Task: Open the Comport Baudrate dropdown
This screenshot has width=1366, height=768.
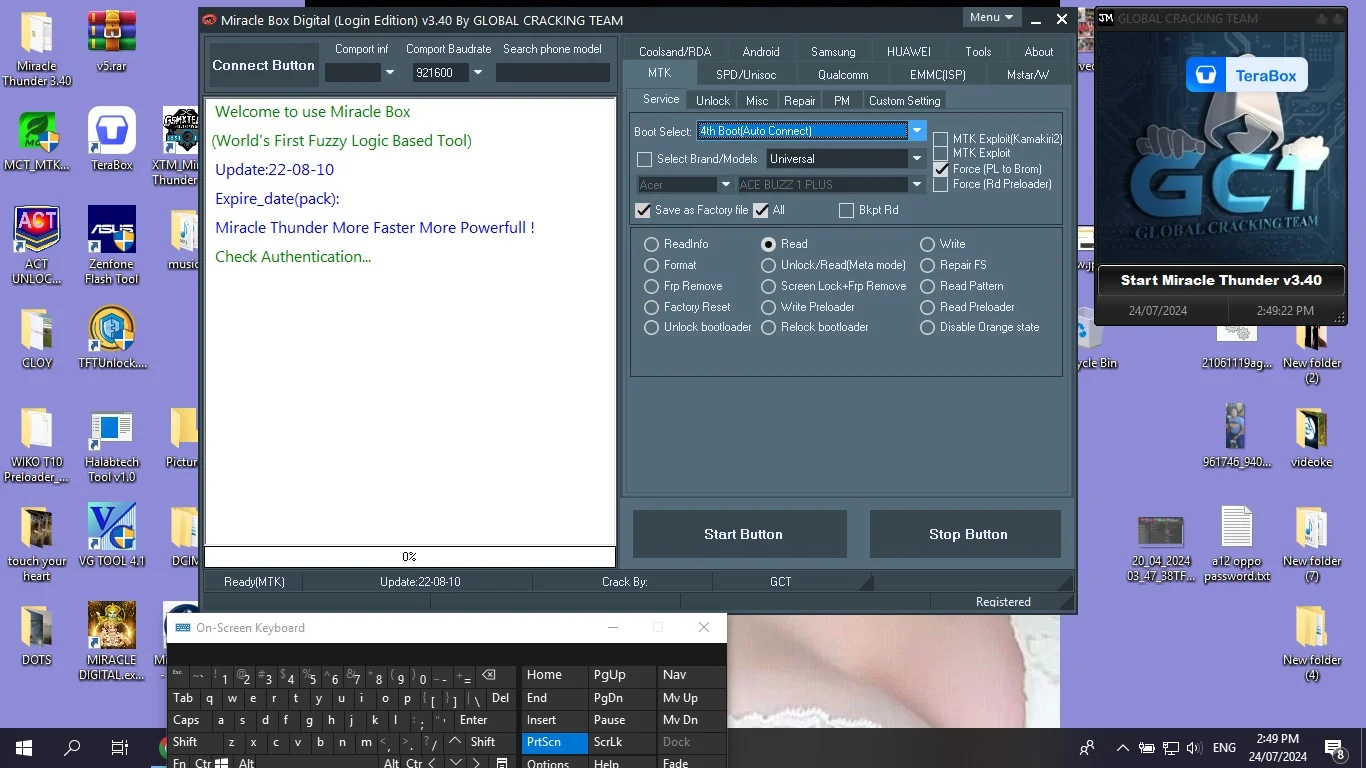Action: pos(478,73)
